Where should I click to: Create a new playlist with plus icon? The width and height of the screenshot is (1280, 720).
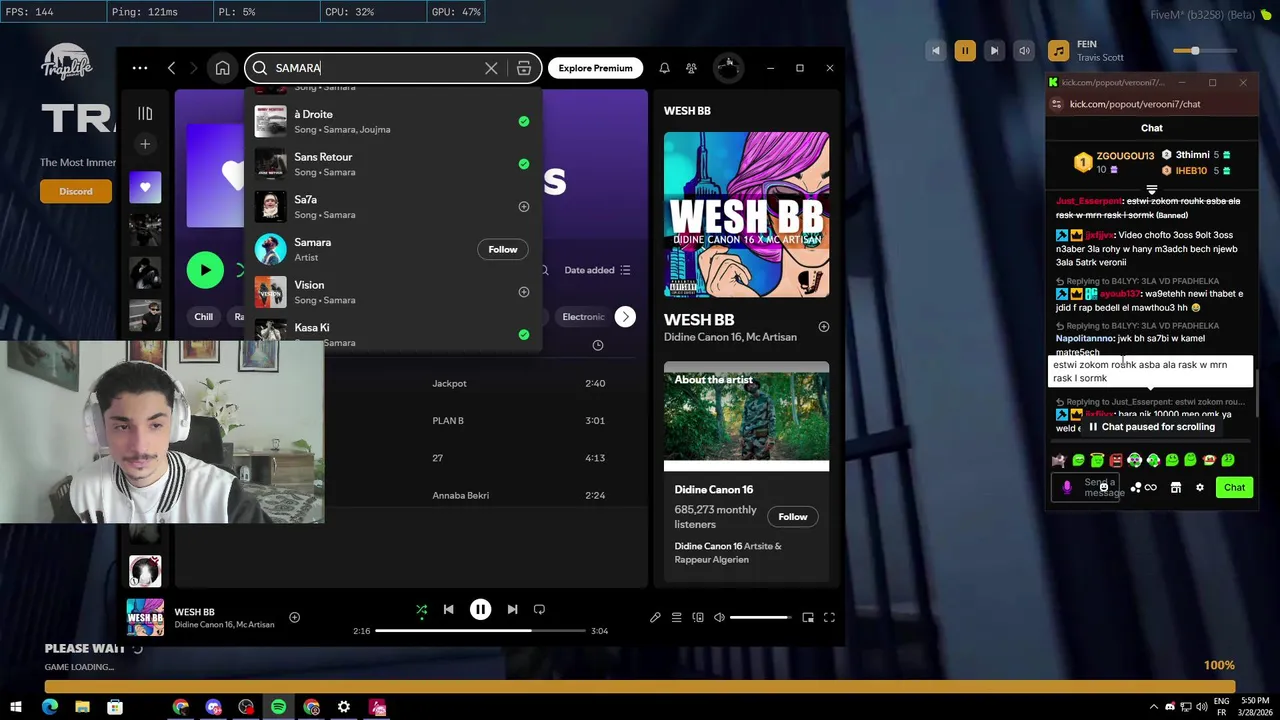[145, 145]
